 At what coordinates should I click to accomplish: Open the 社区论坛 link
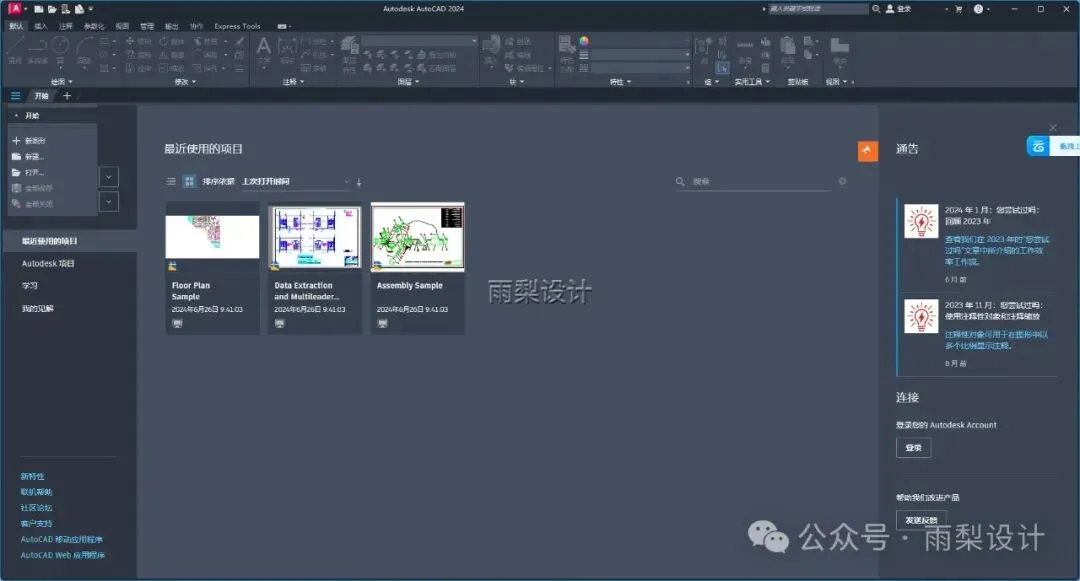[36, 508]
